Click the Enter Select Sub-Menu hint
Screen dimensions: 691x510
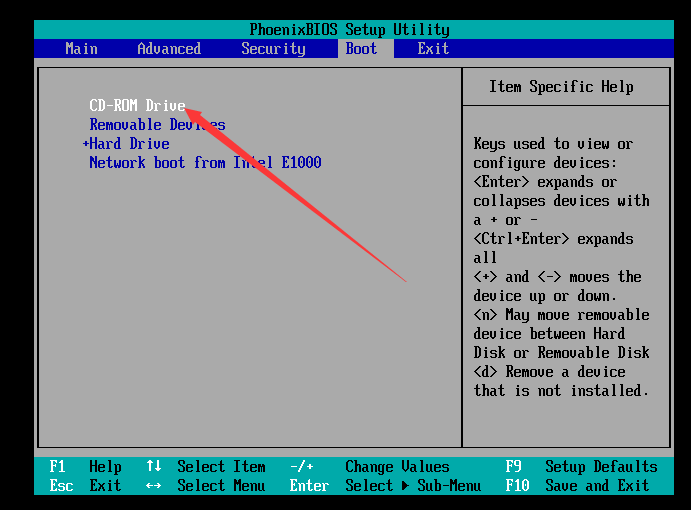[x=385, y=486]
